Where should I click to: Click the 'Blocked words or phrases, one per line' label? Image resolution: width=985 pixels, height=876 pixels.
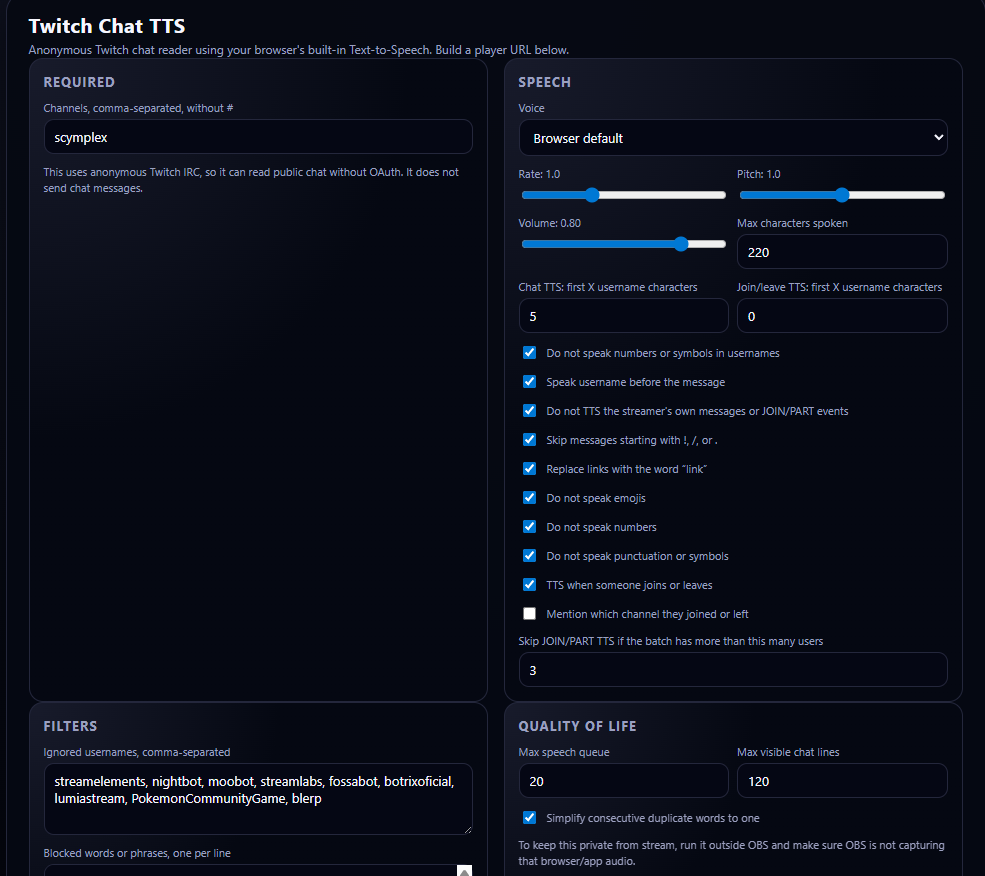[137, 853]
